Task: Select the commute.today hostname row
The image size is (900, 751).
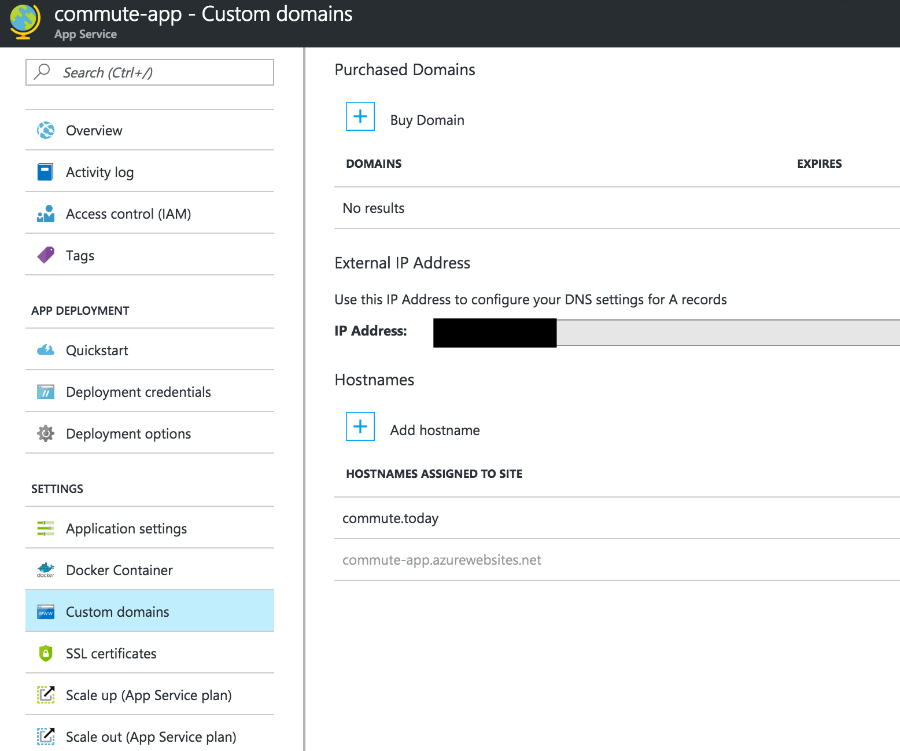Action: [x=617, y=518]
